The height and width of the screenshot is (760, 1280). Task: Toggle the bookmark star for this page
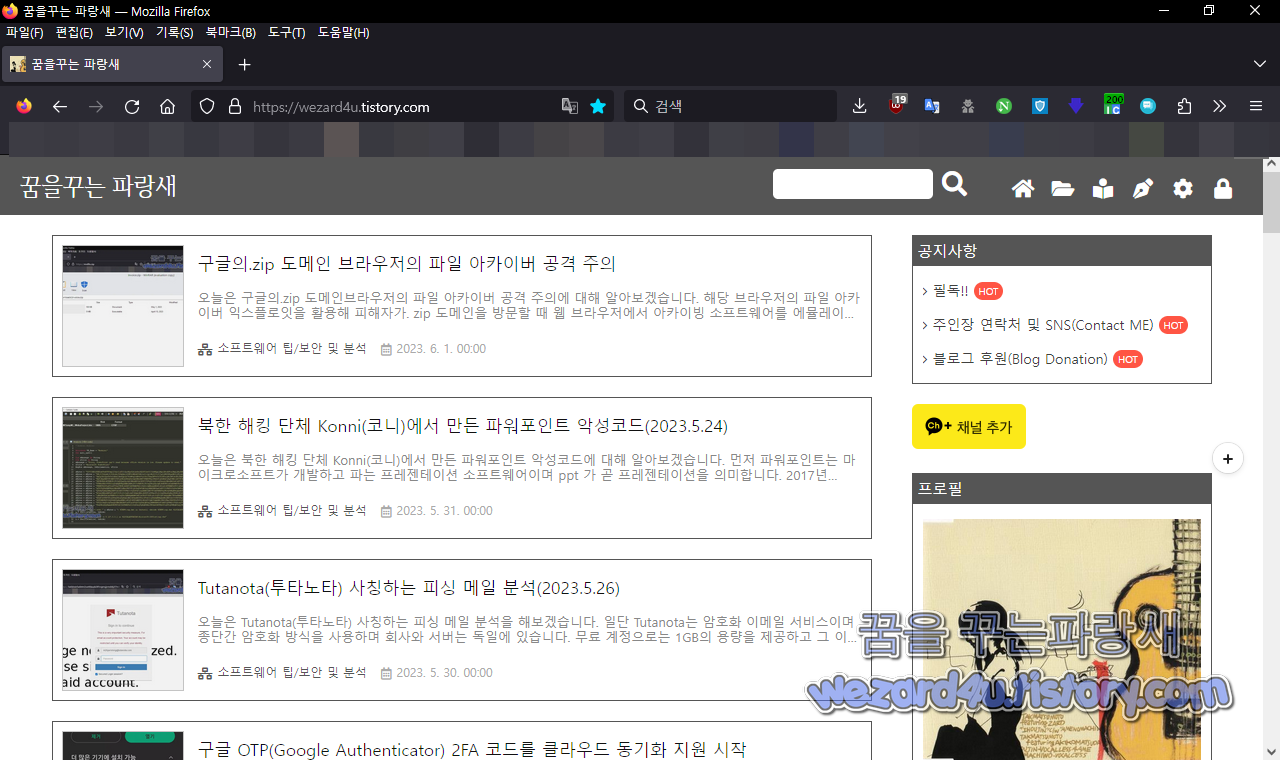597,106
